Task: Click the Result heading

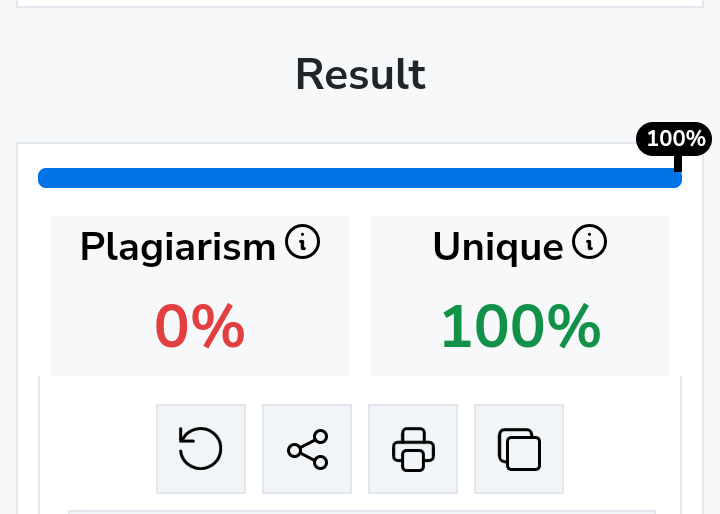Action: coord(360,75)
